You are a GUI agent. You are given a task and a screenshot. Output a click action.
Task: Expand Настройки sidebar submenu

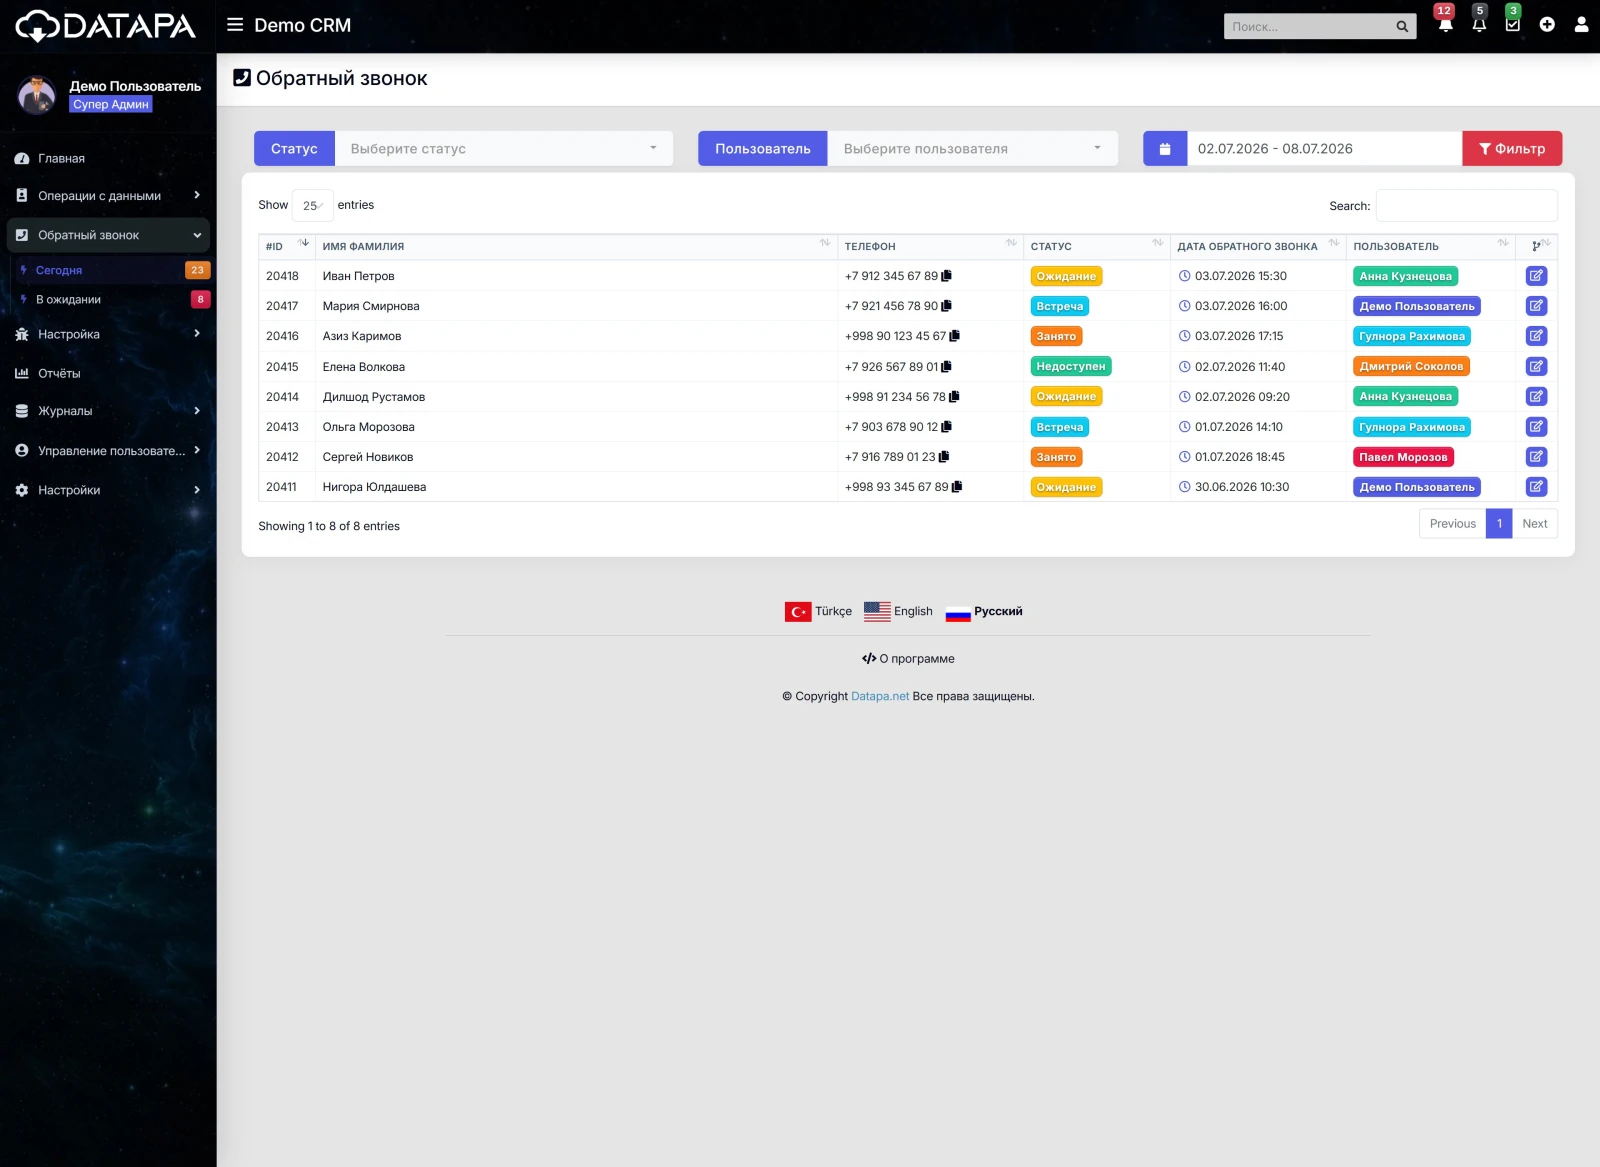click(108, 490)
